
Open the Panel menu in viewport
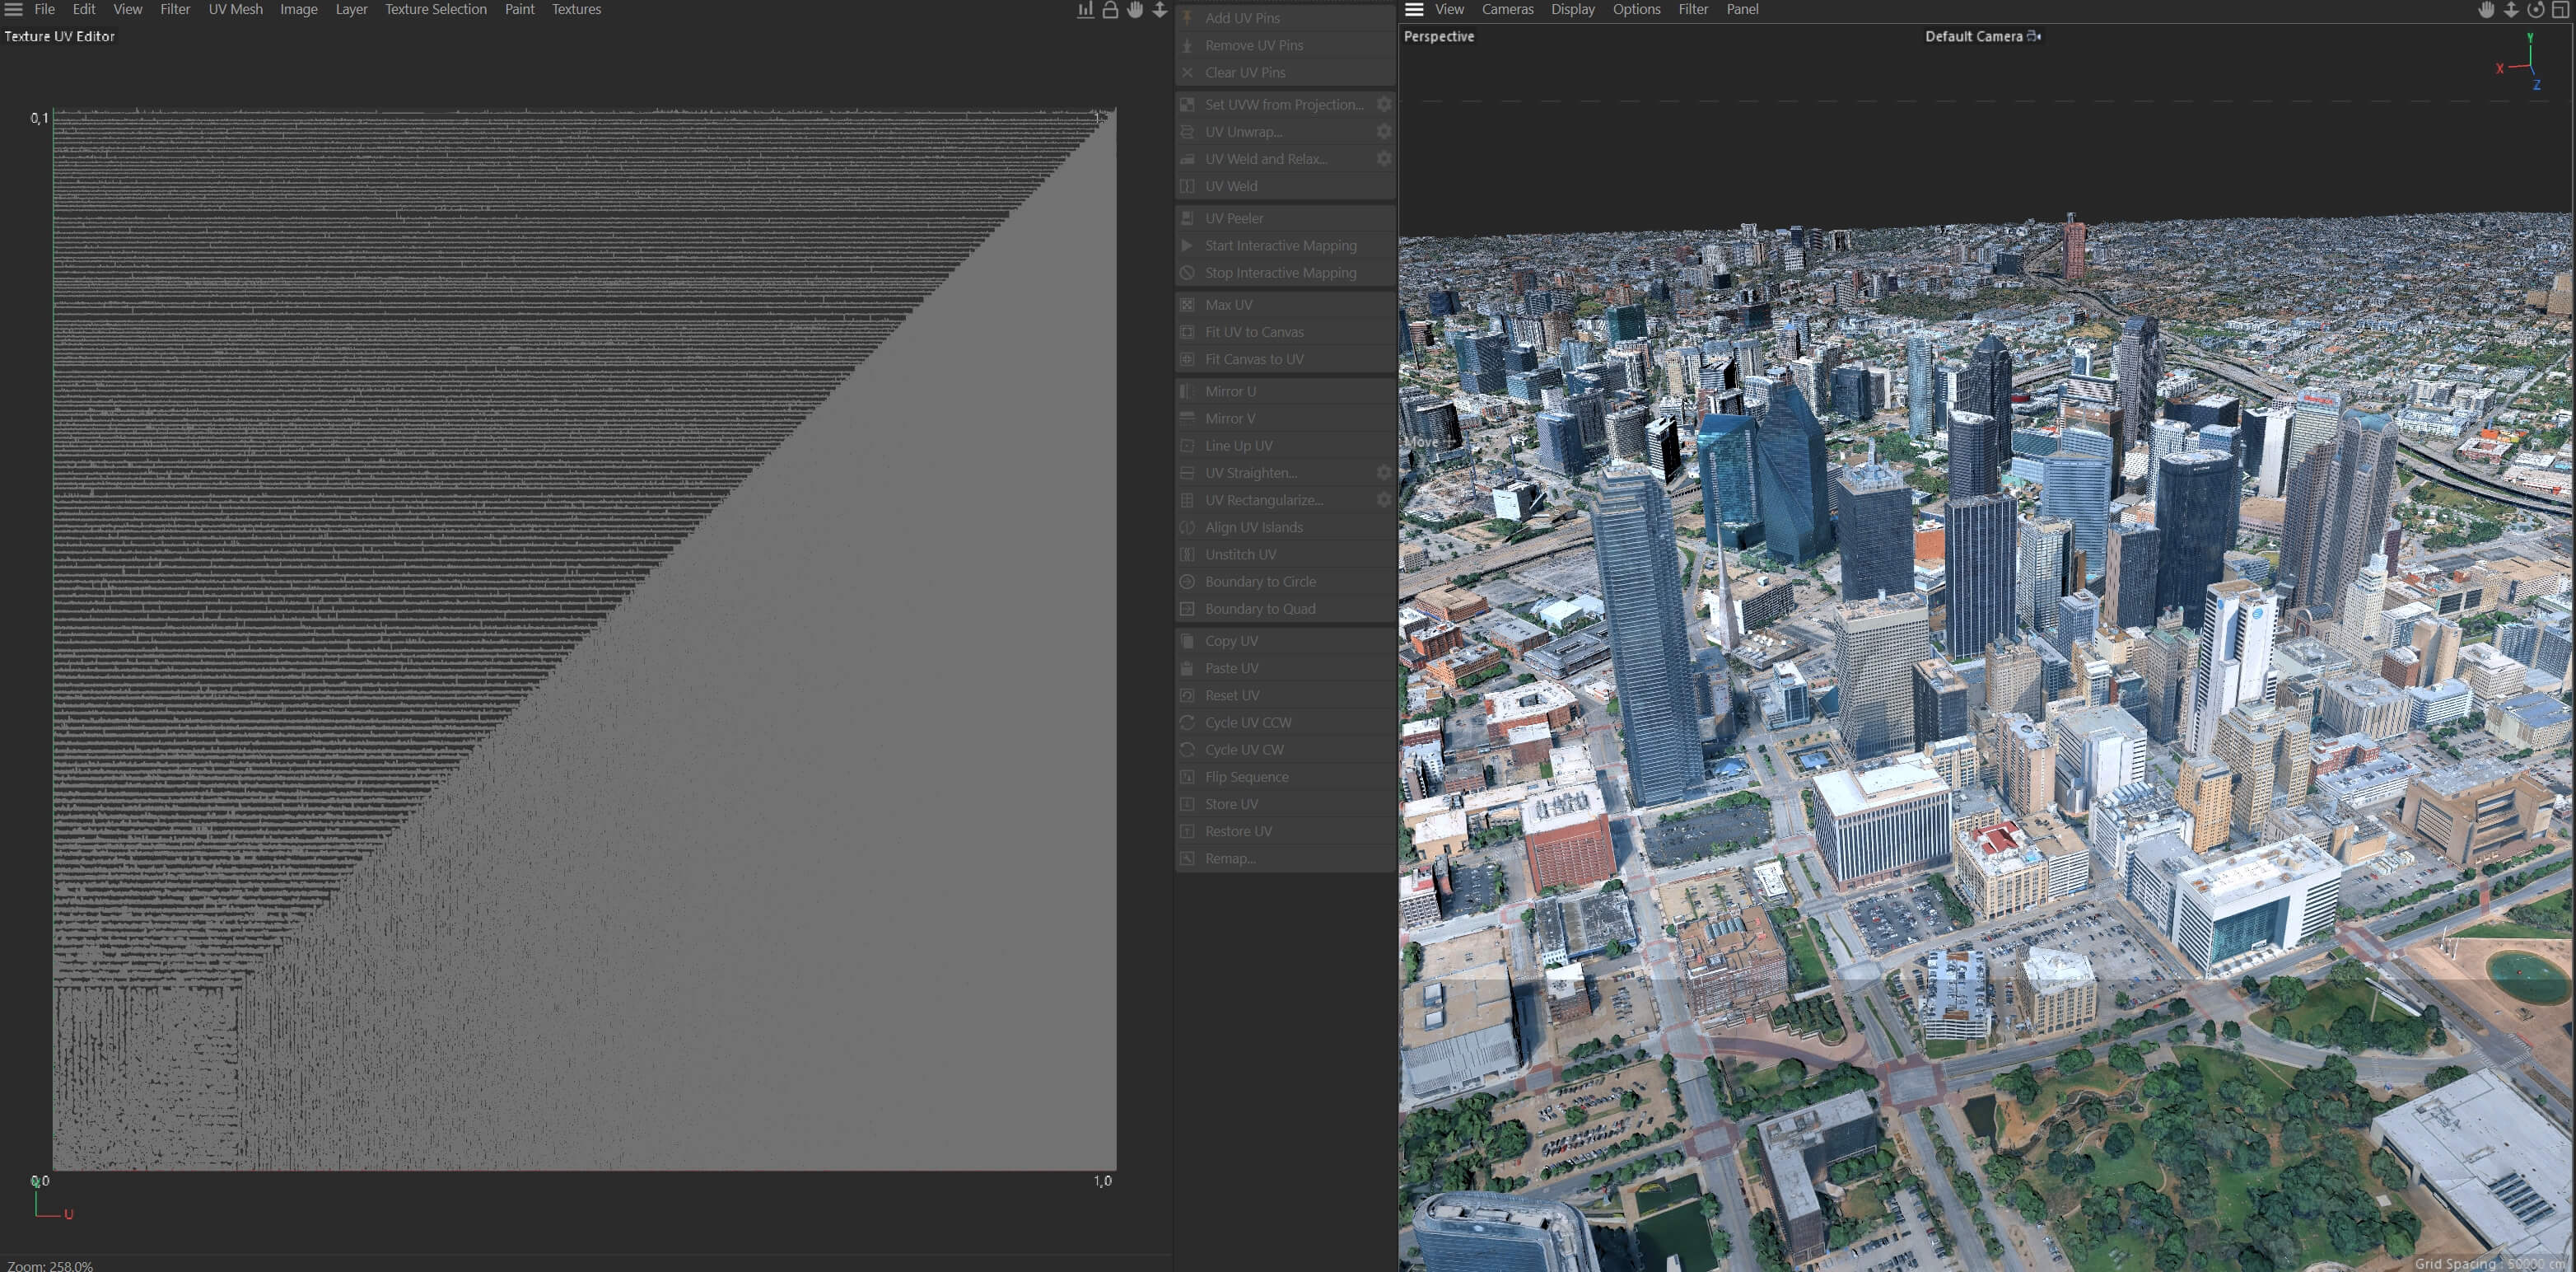tap(1743, 9)
